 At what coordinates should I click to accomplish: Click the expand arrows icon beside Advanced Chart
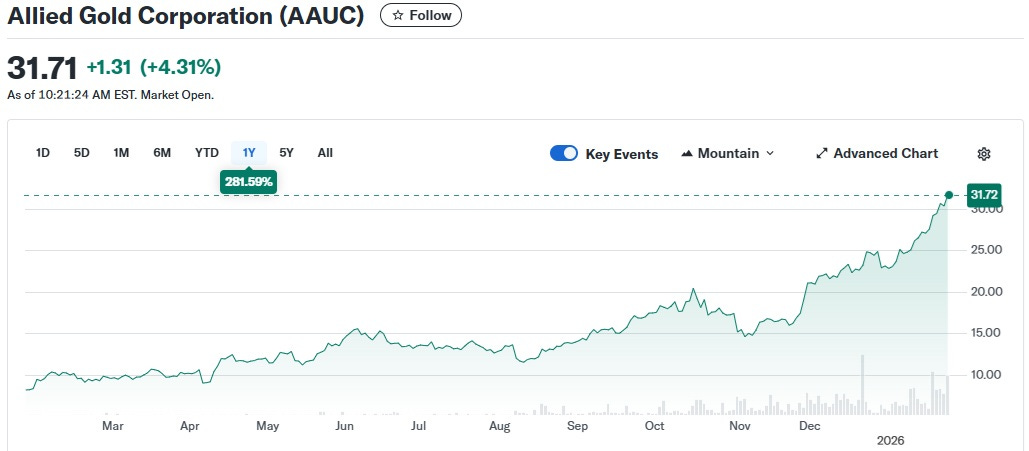822,154
